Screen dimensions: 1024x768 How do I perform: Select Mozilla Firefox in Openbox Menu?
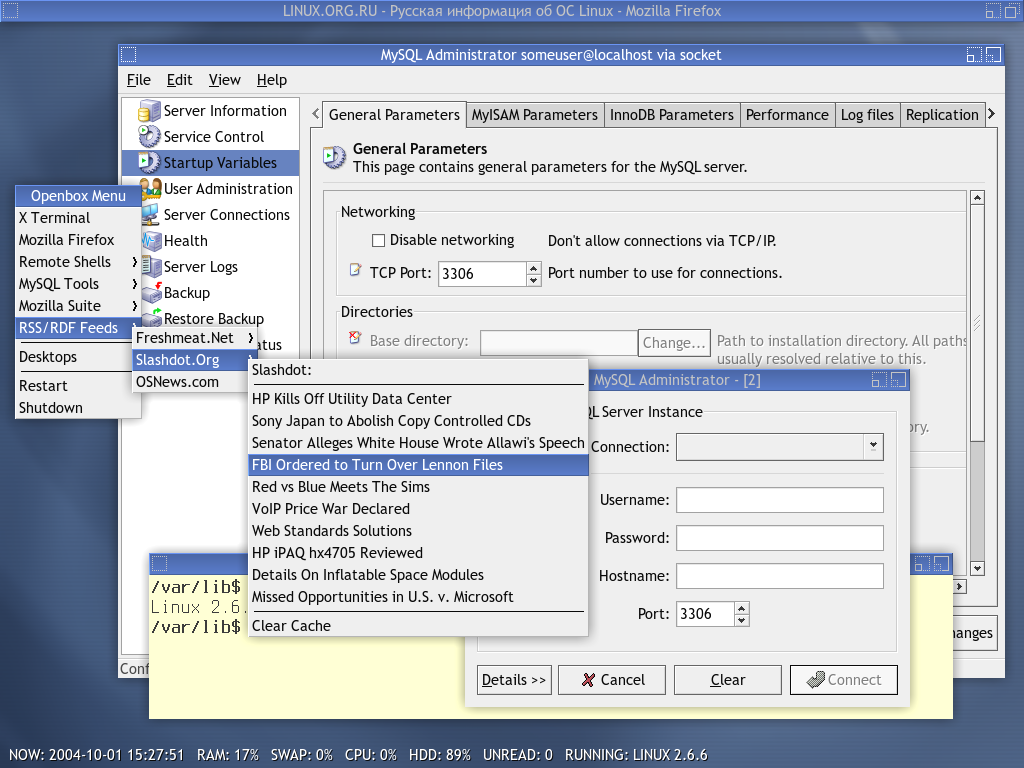tap(78, 240)
